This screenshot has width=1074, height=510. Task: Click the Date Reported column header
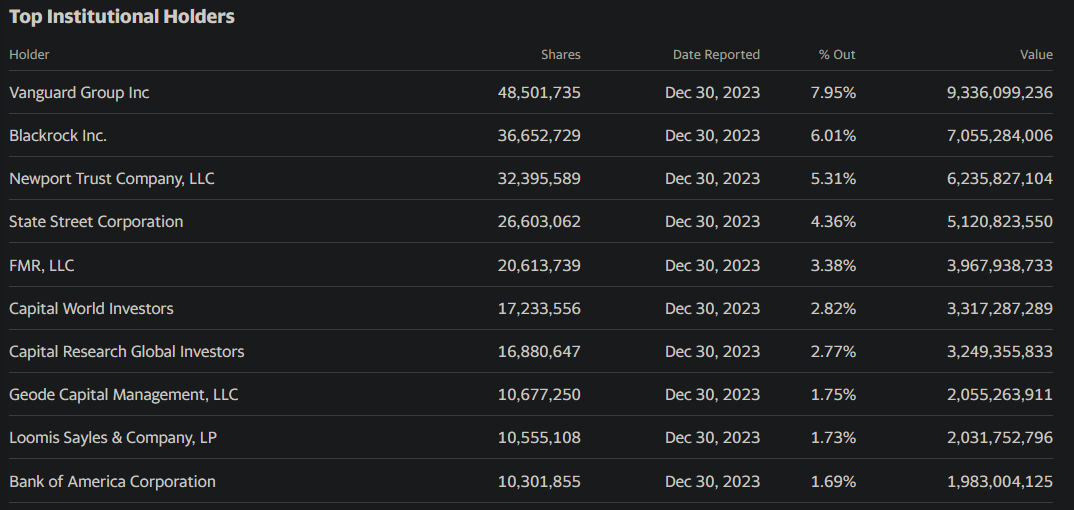tap(716, 55)
